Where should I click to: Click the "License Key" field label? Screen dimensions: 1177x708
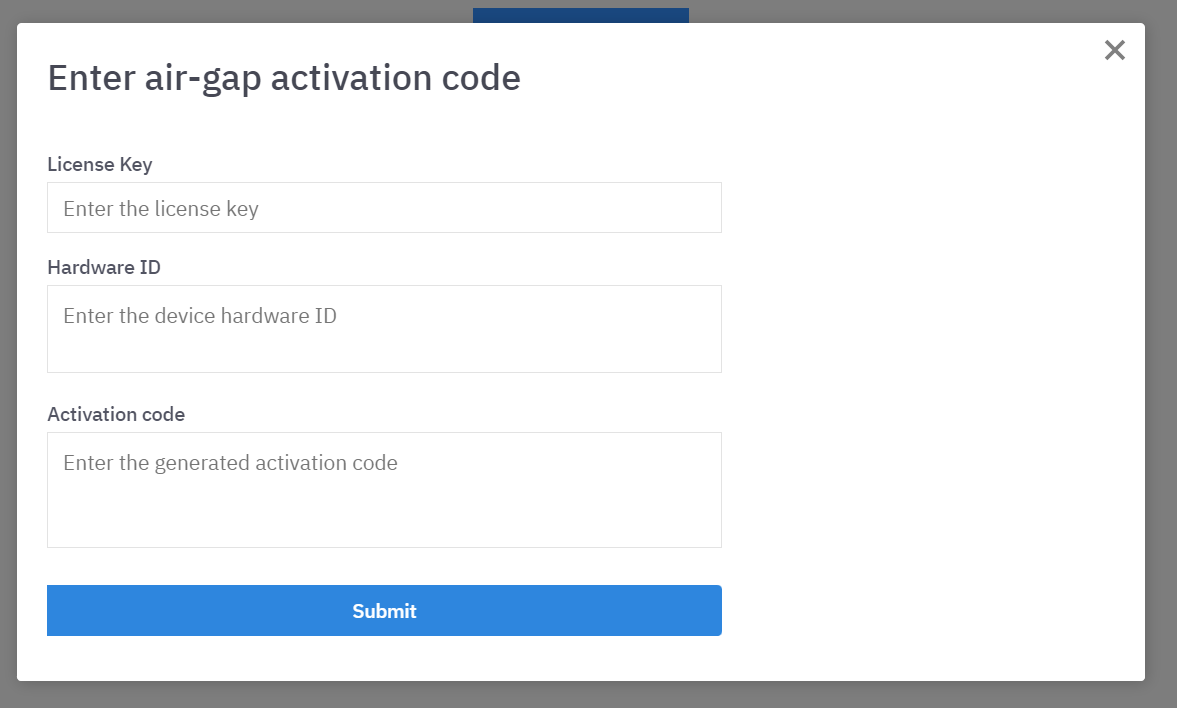click(x=100, y=164)
